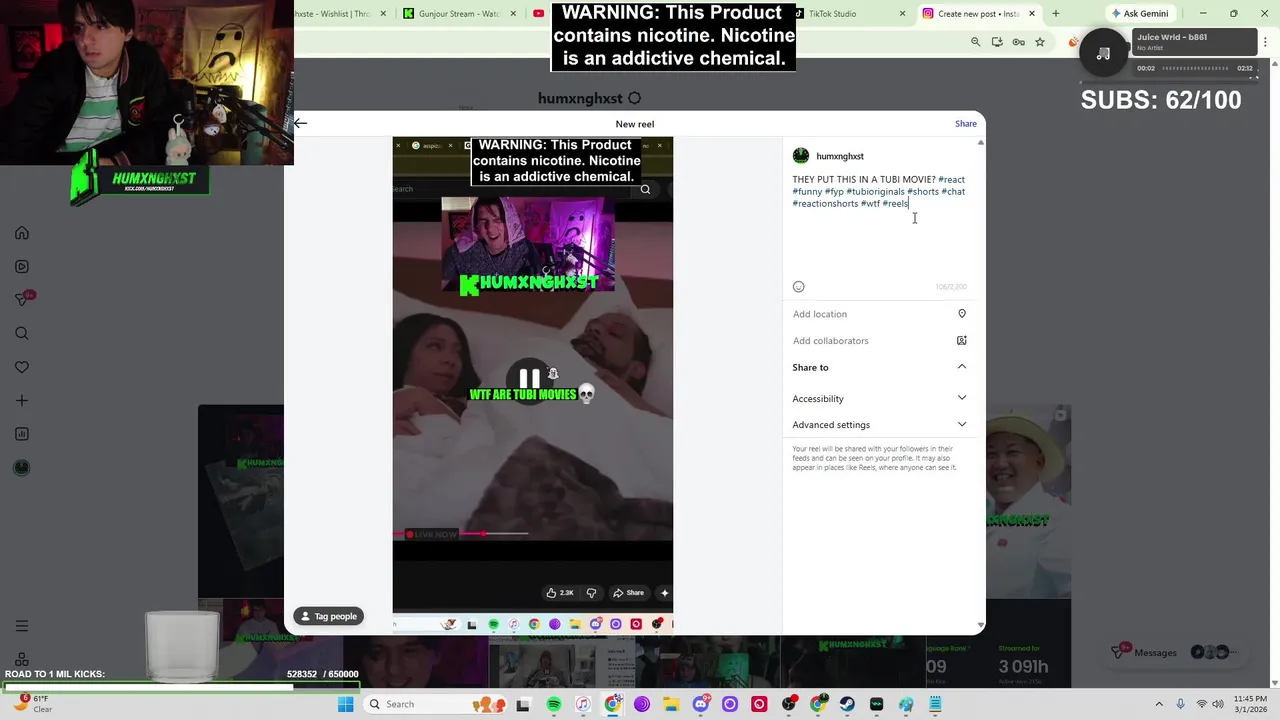This screenshot has width=1280, height=720.
Task: Open a new browser tab
Action: [1055, 14]
